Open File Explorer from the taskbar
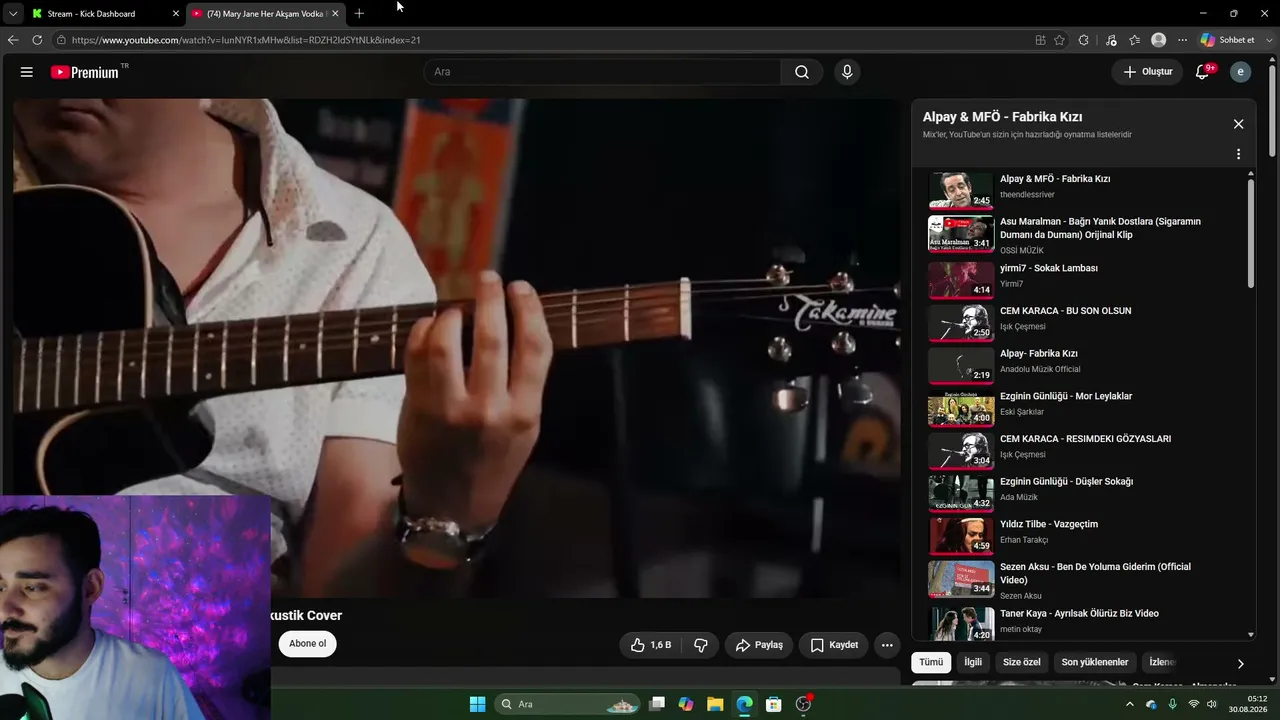The width and height of the screenshot is (1280, 720). tap(715, 704)
